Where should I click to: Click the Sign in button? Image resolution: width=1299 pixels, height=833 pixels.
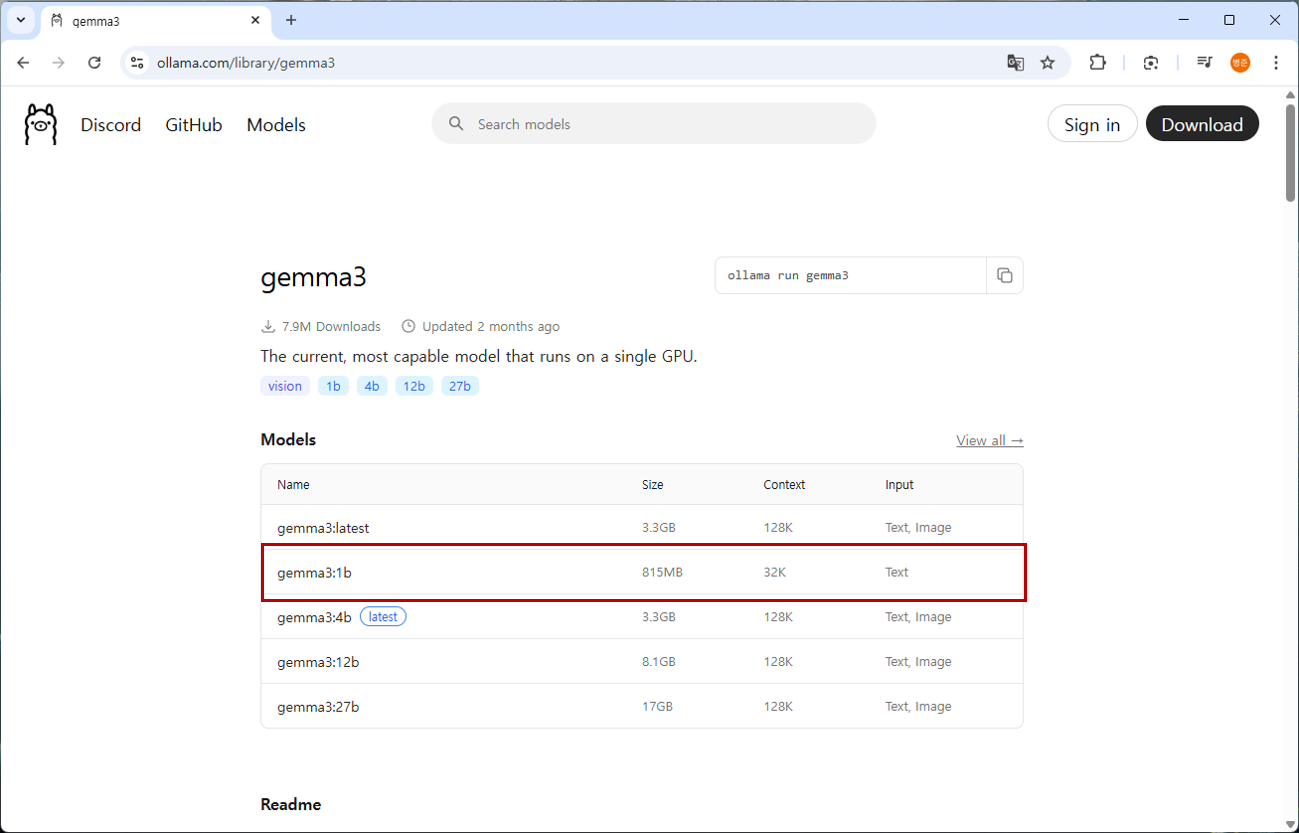tap(1092, 124)
